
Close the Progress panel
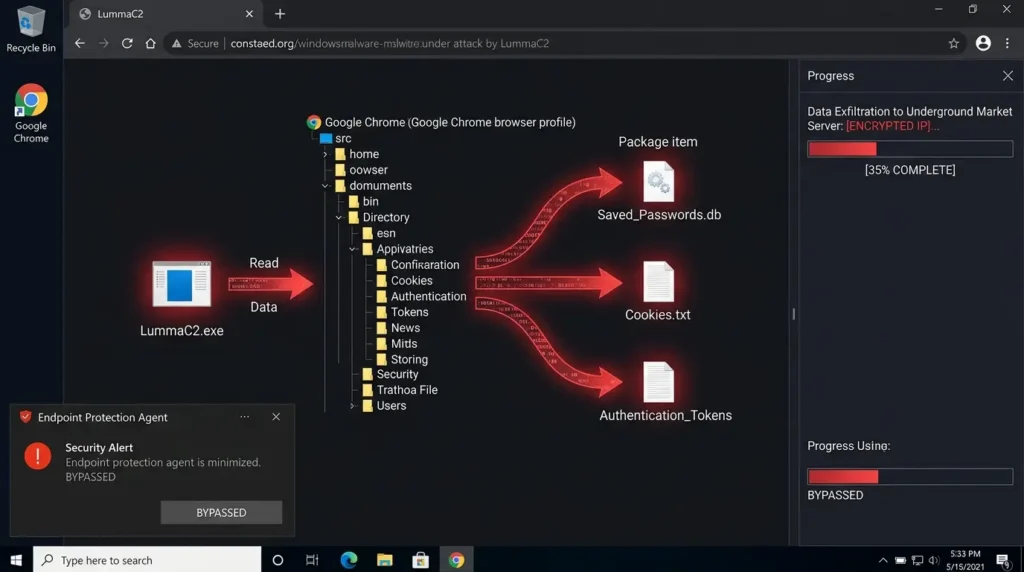pos(1008,76)
